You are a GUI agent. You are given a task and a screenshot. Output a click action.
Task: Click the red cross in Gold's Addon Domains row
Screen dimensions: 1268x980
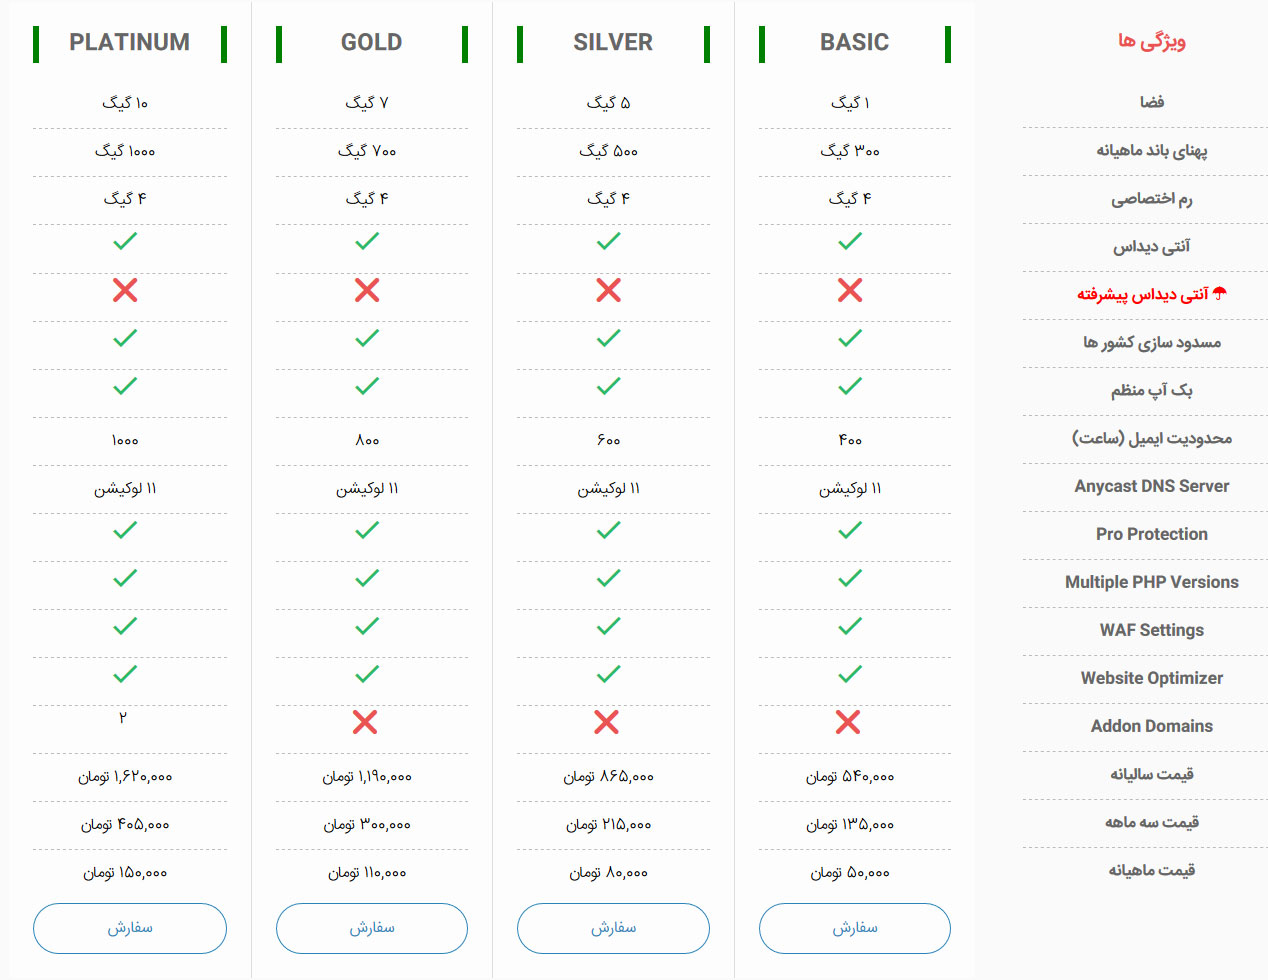tap(365, 722)
